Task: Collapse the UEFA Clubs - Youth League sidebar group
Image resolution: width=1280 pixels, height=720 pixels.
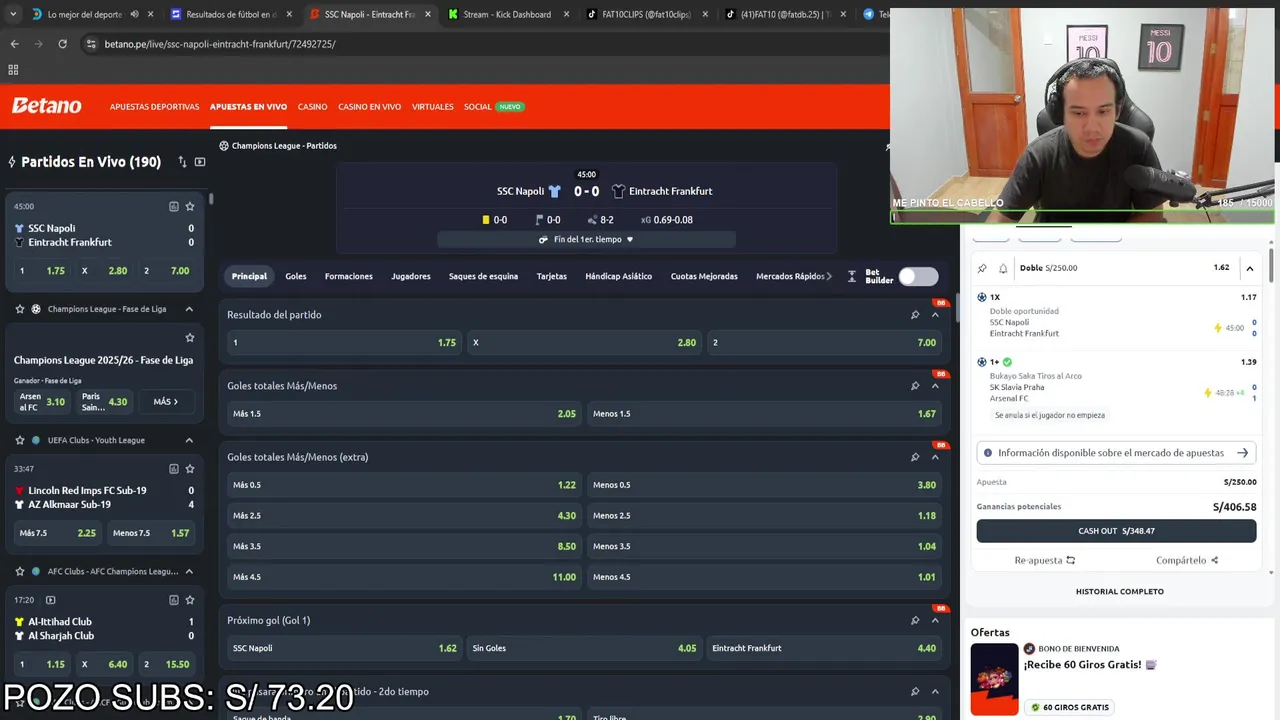Action: click(x=189, y=440)
